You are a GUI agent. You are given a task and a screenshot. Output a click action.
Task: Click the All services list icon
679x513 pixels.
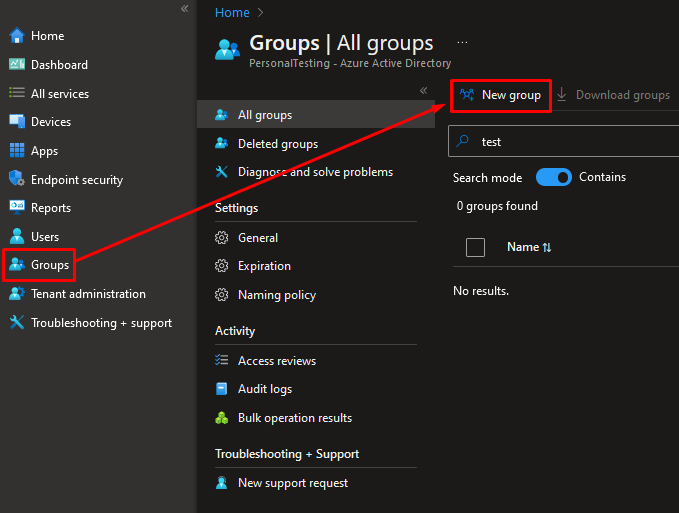(x=17, y=93)
